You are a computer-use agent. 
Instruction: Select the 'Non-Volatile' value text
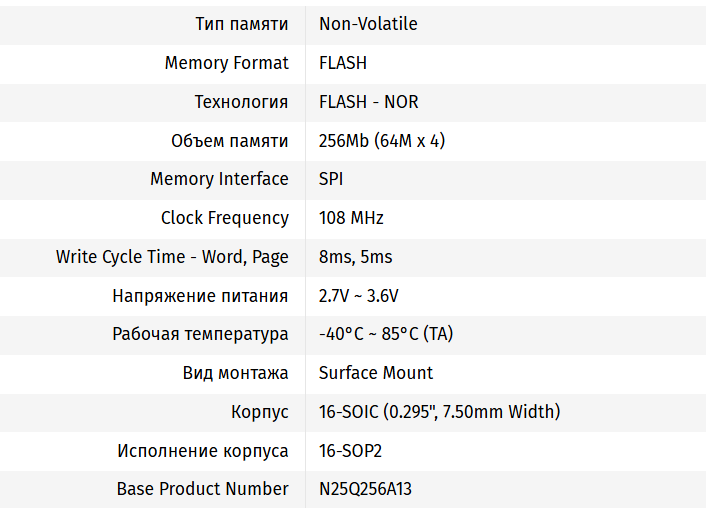pos(368,24)
